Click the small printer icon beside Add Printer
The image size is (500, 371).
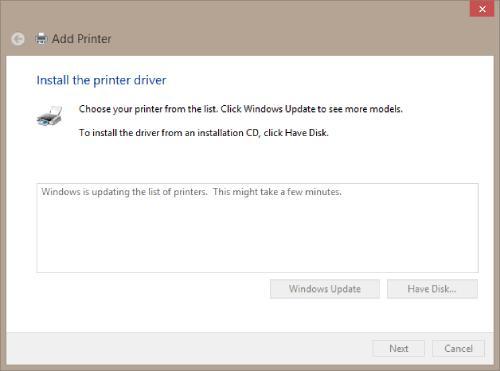coord(41,39)
